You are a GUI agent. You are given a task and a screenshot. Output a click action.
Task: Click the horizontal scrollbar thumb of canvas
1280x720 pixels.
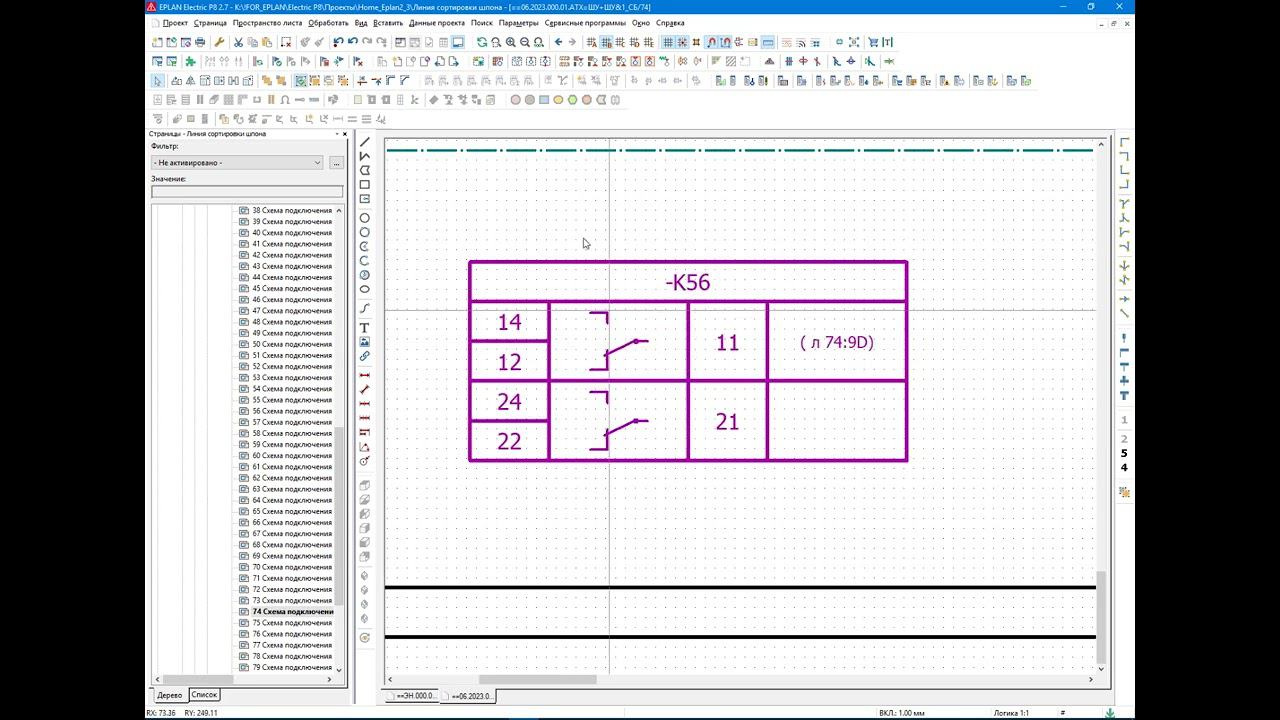(537, 680)
